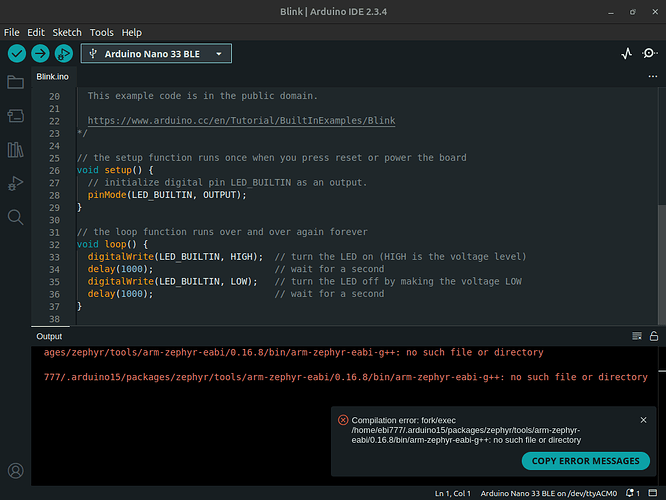Select the Blink.ino editor tab
The width and height of the screenshot is (666, 500).
(52, 77)
